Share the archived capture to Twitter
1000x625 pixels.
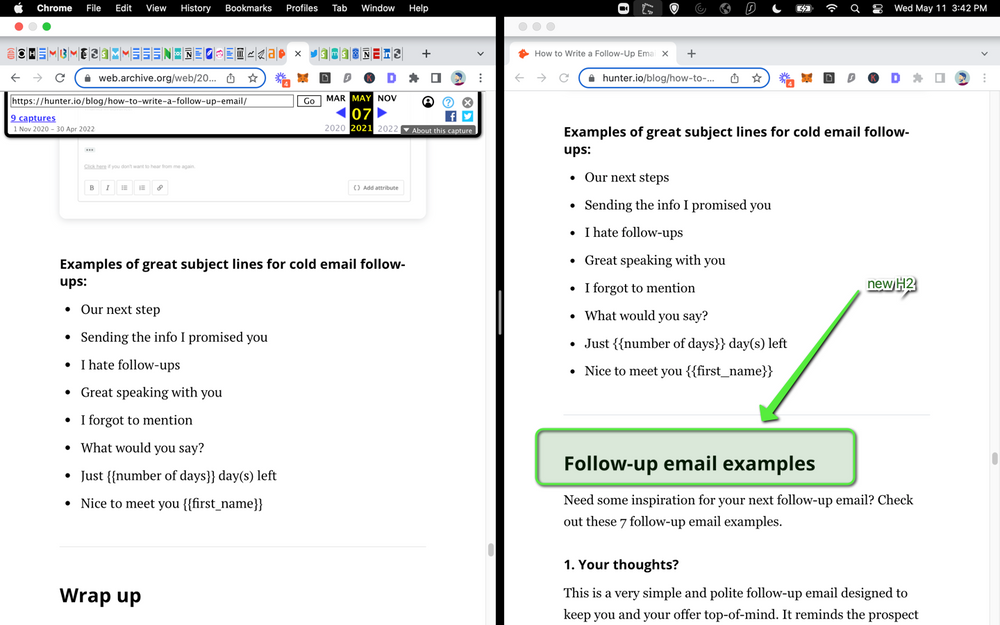pyautogui.click(x=467, y=116)
